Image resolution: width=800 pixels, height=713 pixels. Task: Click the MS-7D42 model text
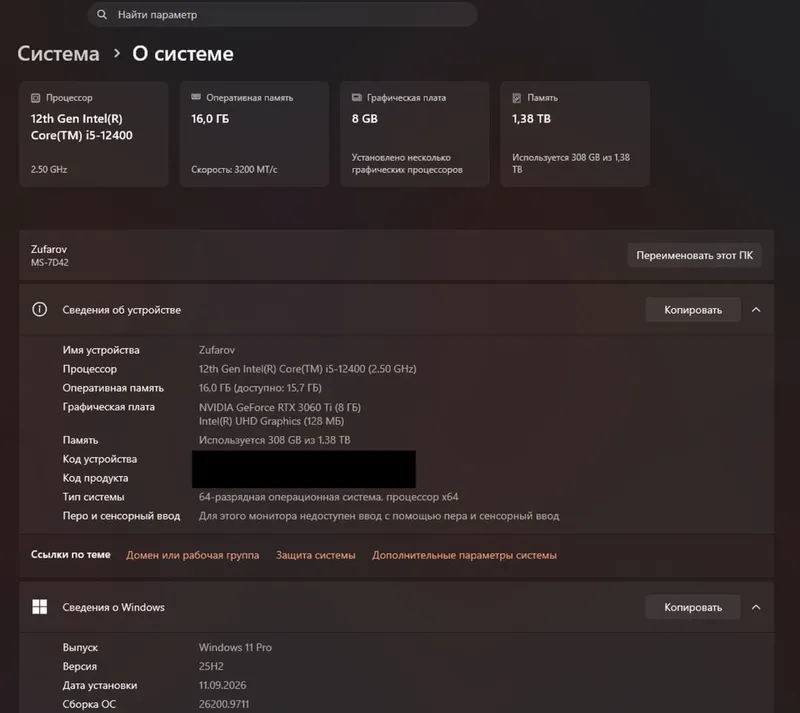[x=49, y=262]
